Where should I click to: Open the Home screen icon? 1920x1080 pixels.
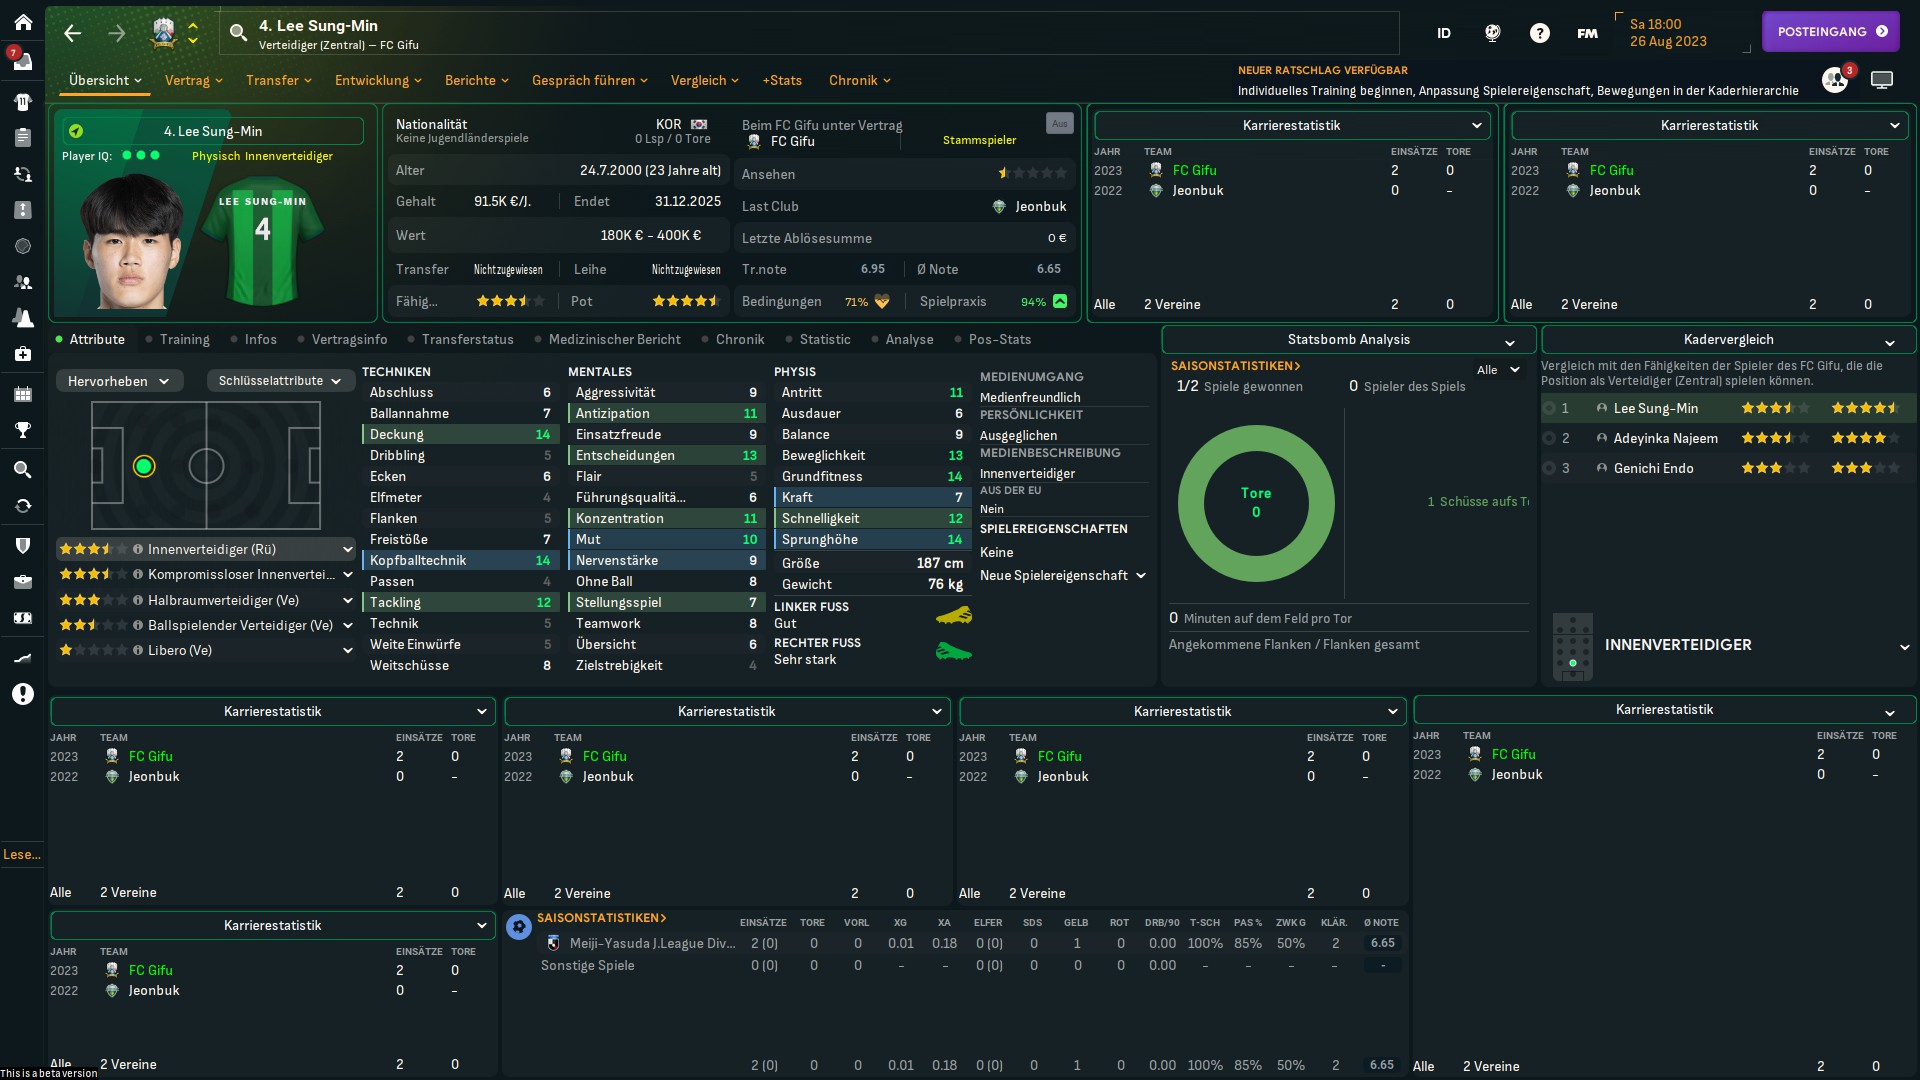point(22,22)
